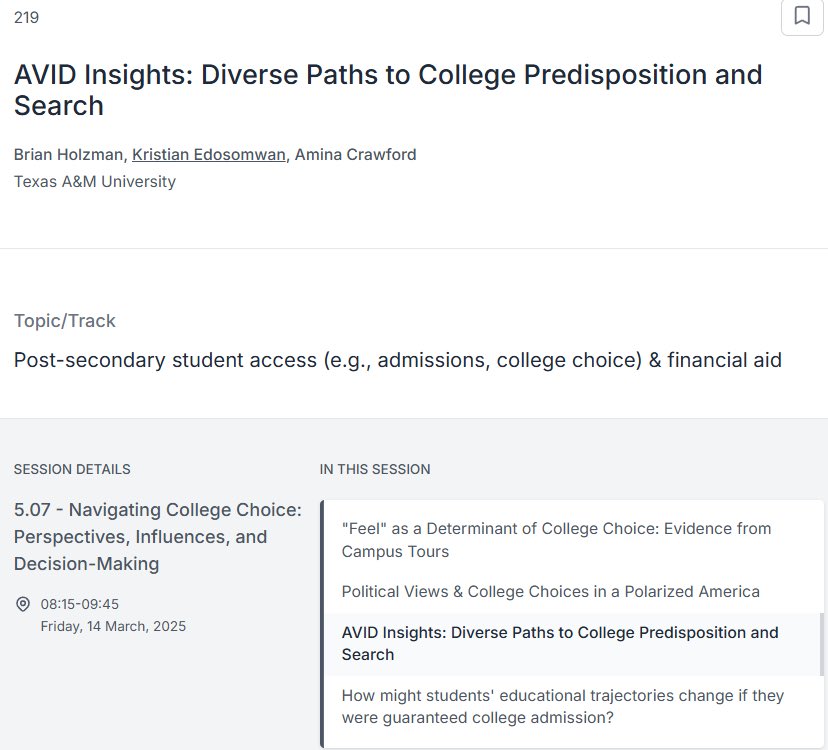Image resolution: width=828 pixels, height=750 pixels.
Task: Select author name Brian Holzman
Action: [x=68, y=155]
